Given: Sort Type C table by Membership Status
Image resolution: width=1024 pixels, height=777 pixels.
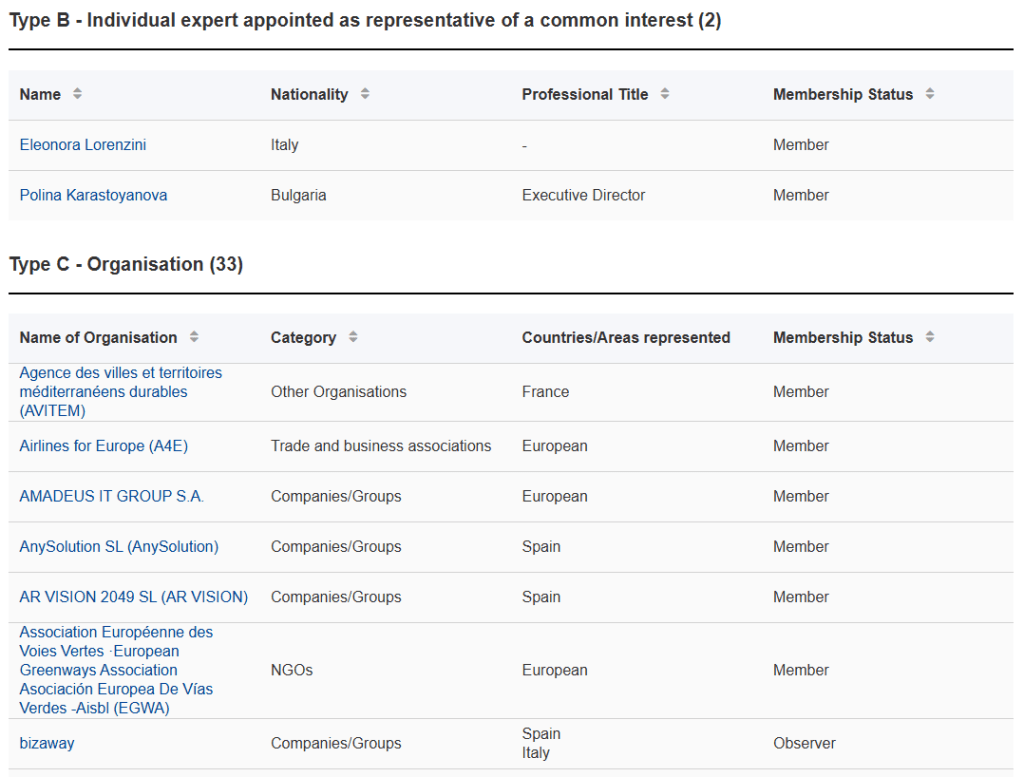Looking at the screenshot, I should [x=930, y=338].
